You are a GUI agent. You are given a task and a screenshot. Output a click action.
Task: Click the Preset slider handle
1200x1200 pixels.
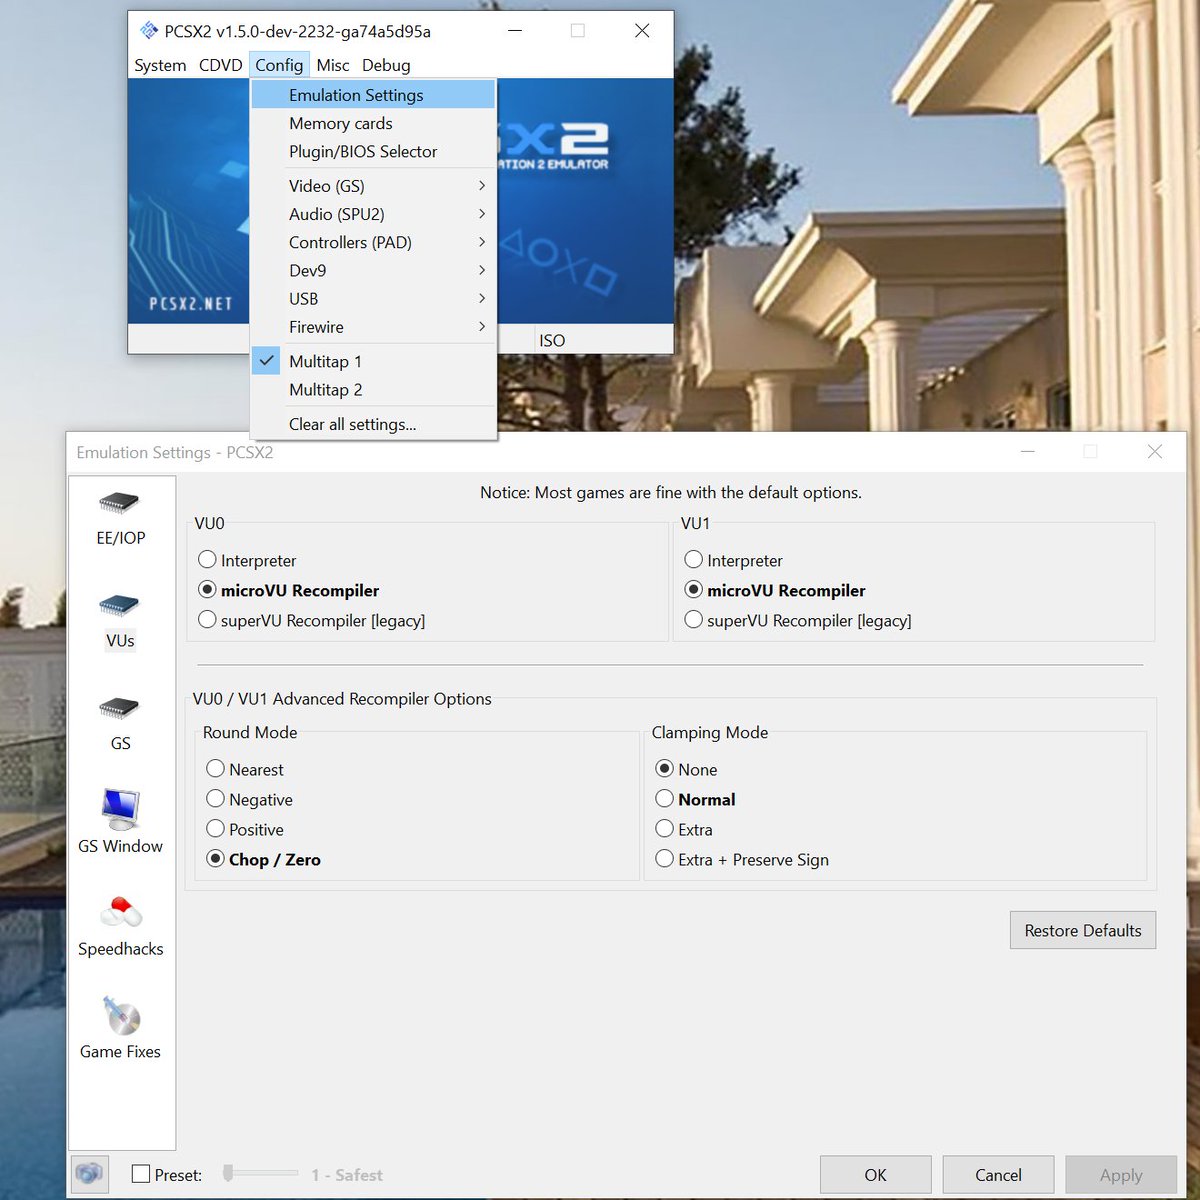[x=228, y=1173]
